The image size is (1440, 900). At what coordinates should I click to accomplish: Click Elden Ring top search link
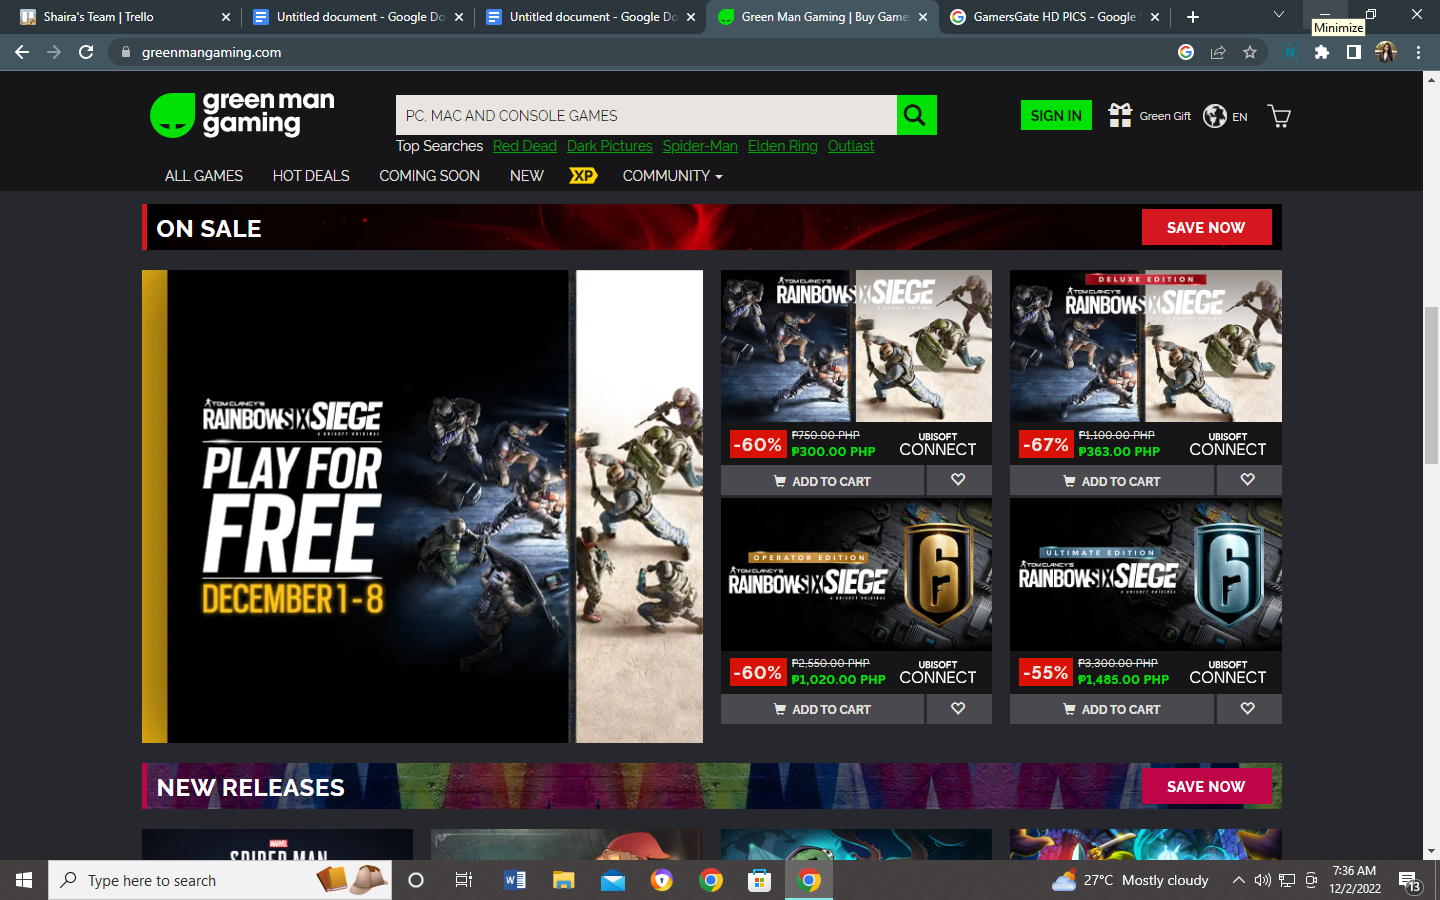point(783,146)
